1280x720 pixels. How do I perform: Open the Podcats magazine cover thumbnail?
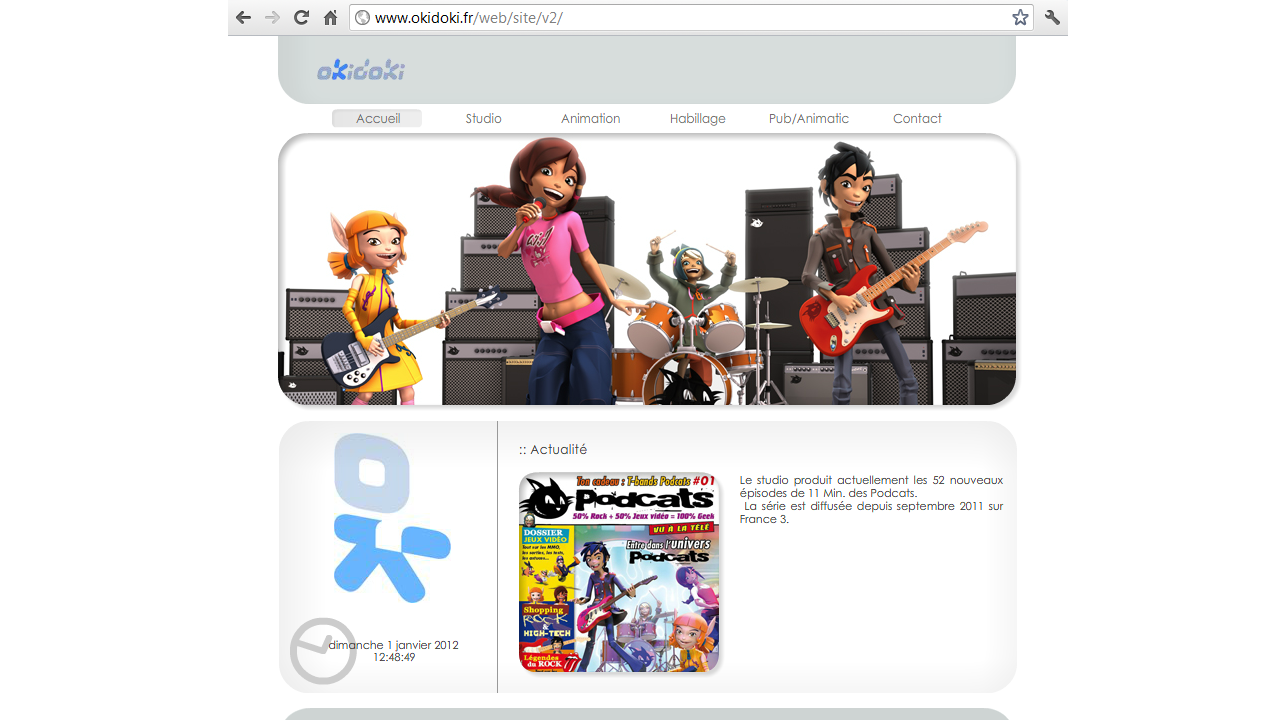[x=619, y=572]
